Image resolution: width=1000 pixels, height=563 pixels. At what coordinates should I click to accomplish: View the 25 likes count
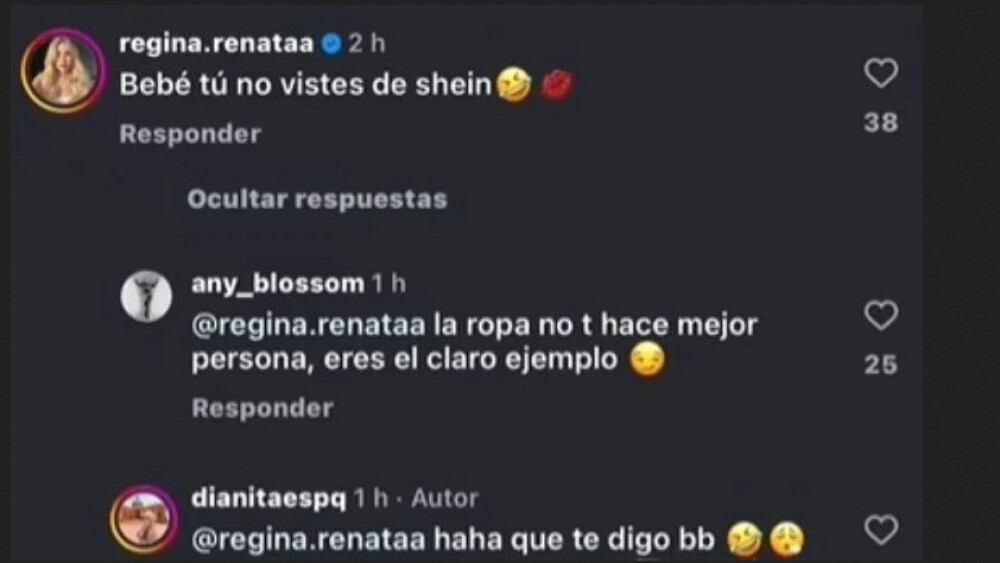[881, 365]
